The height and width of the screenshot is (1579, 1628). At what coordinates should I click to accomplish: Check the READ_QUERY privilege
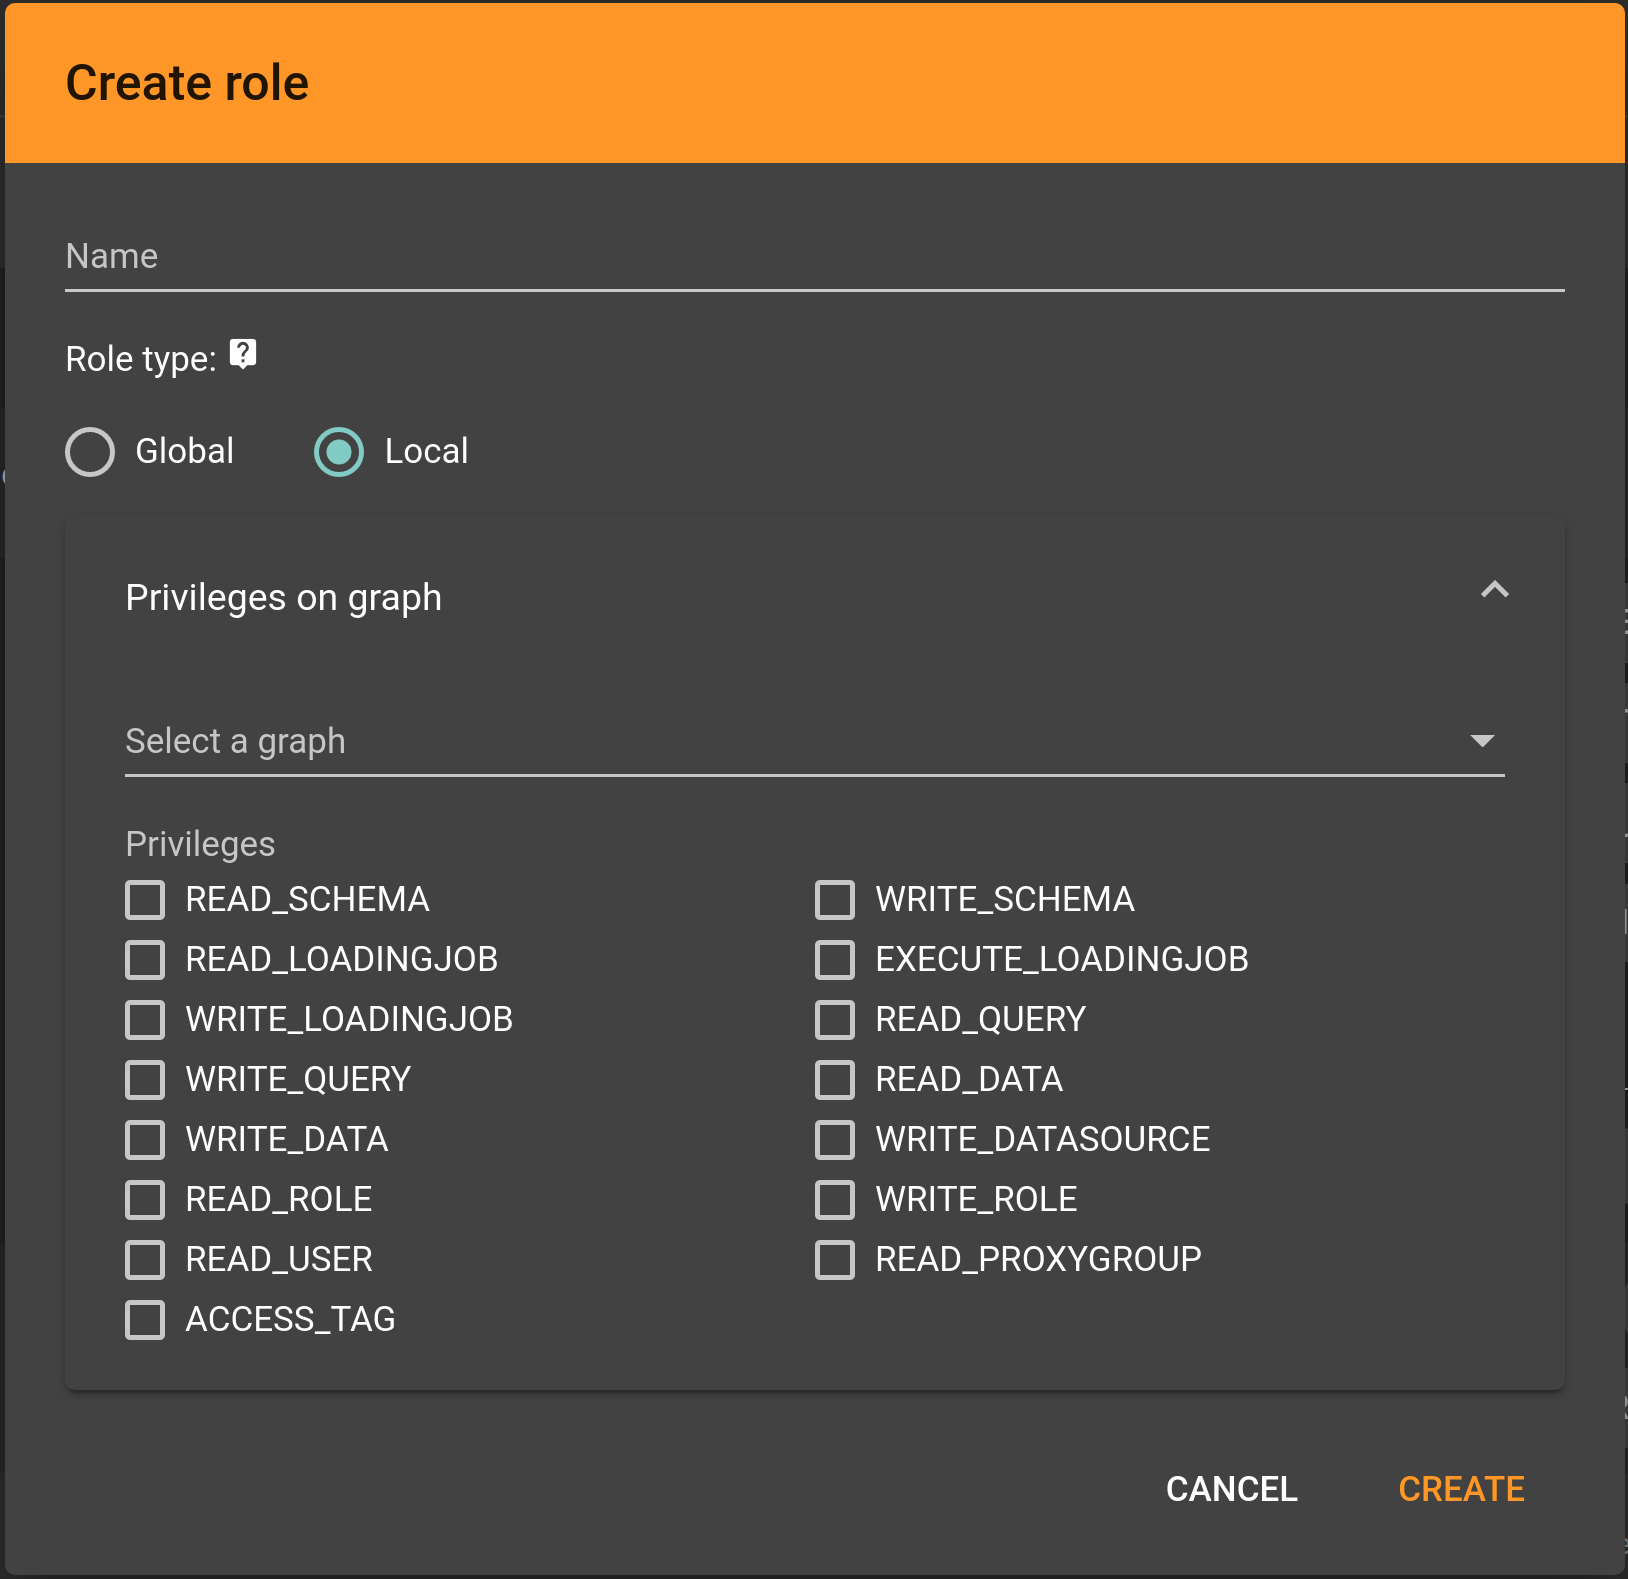[836, 1019]
